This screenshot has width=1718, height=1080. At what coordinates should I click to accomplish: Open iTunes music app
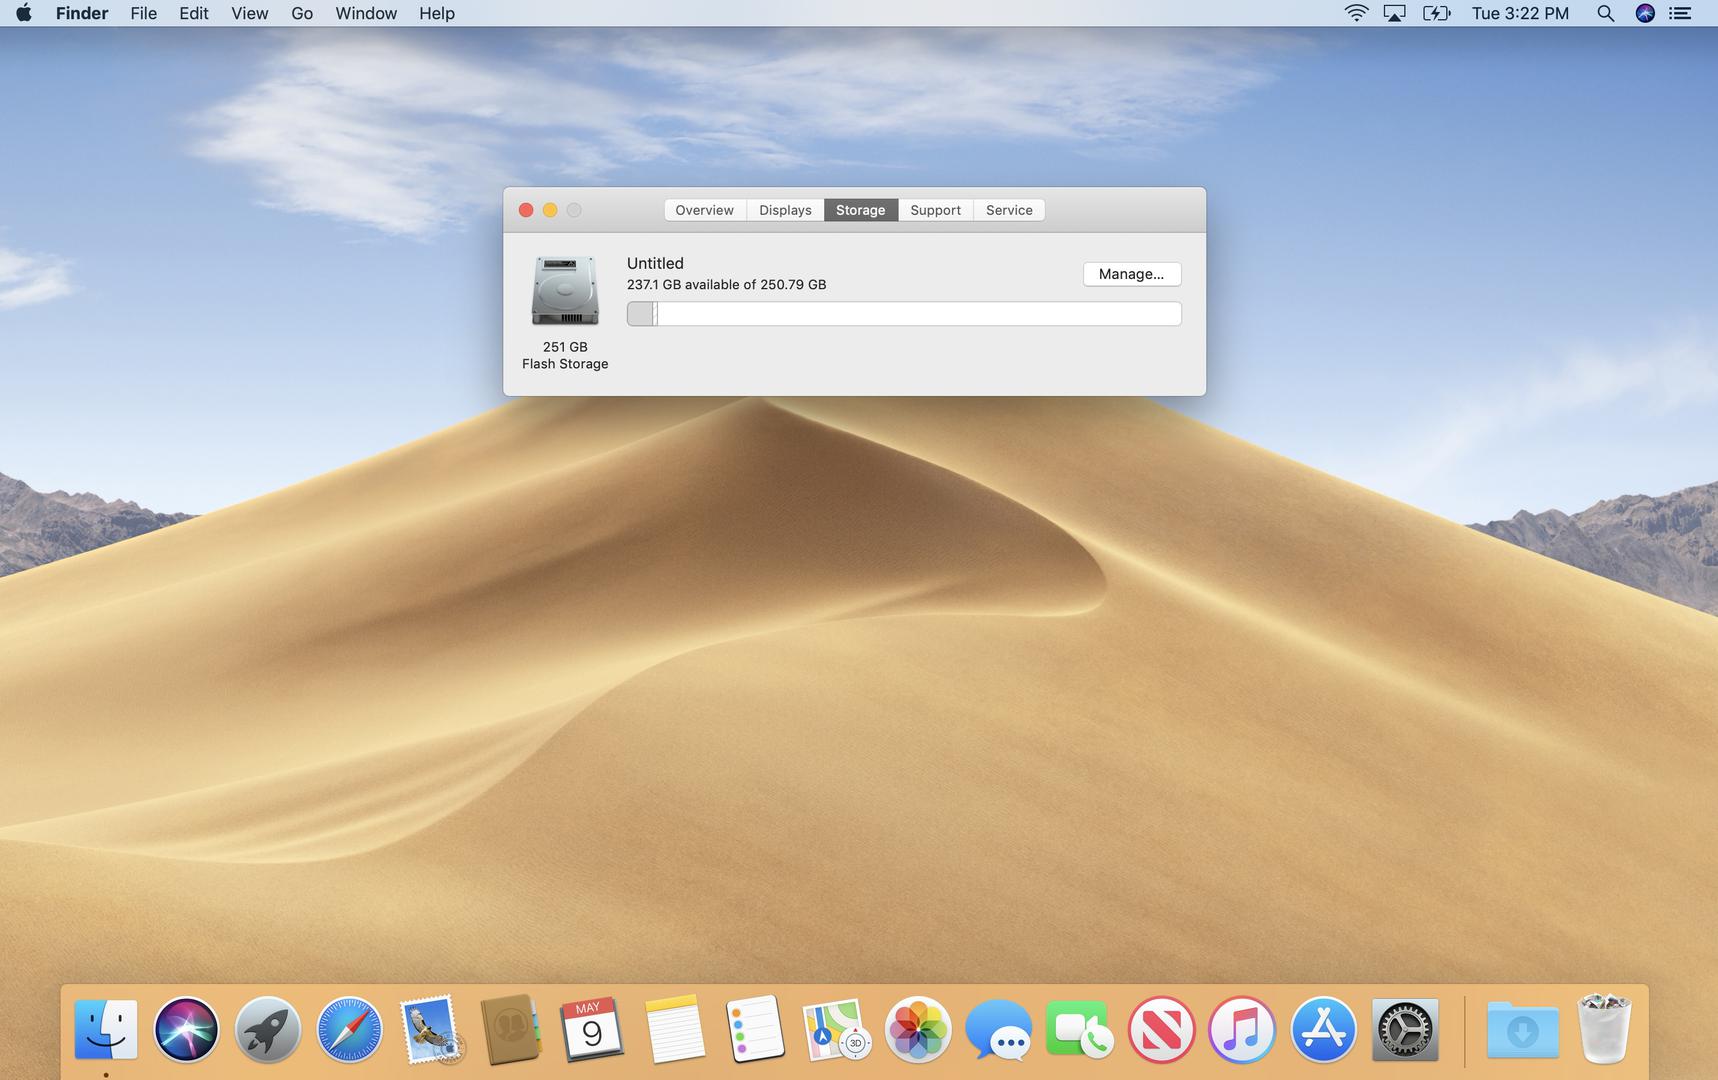tap(1242, 1029)
